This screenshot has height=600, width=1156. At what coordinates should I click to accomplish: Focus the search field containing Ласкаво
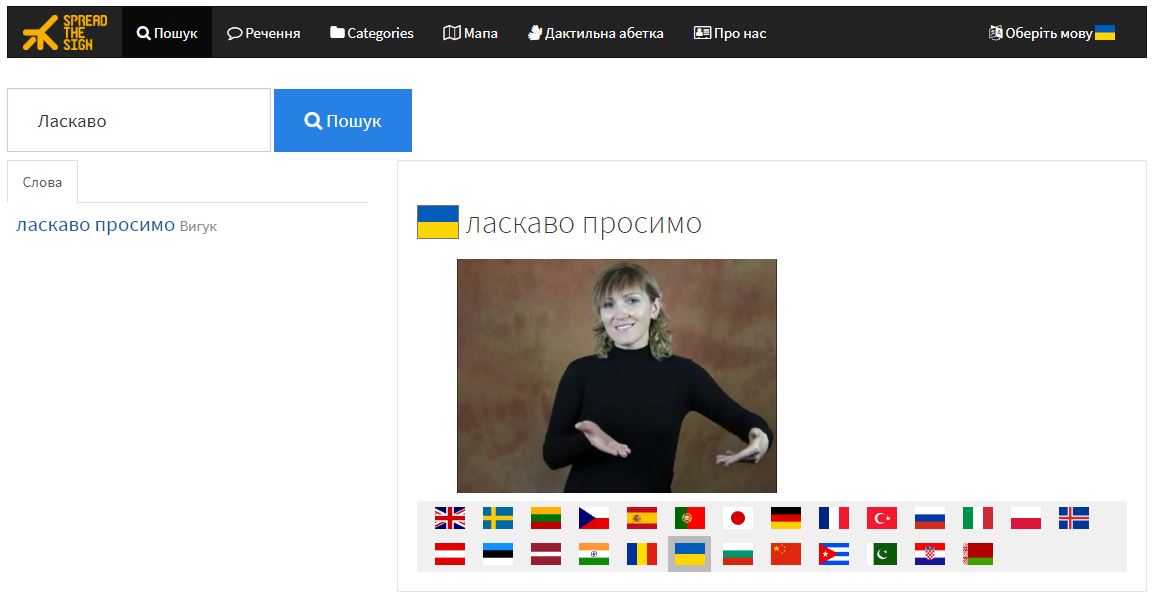pyautogui.click(x=139, y=121)
